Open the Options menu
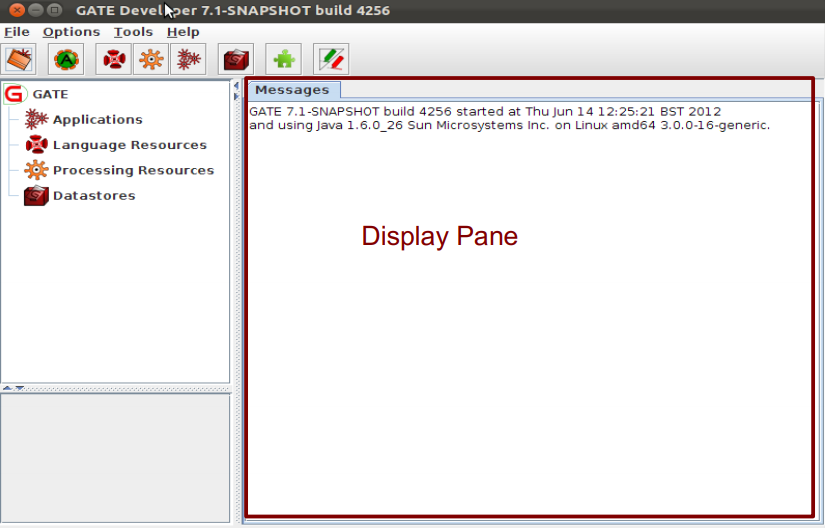This screenshot has height=528, width=825. pyautogui.click(x=72, y=32)
